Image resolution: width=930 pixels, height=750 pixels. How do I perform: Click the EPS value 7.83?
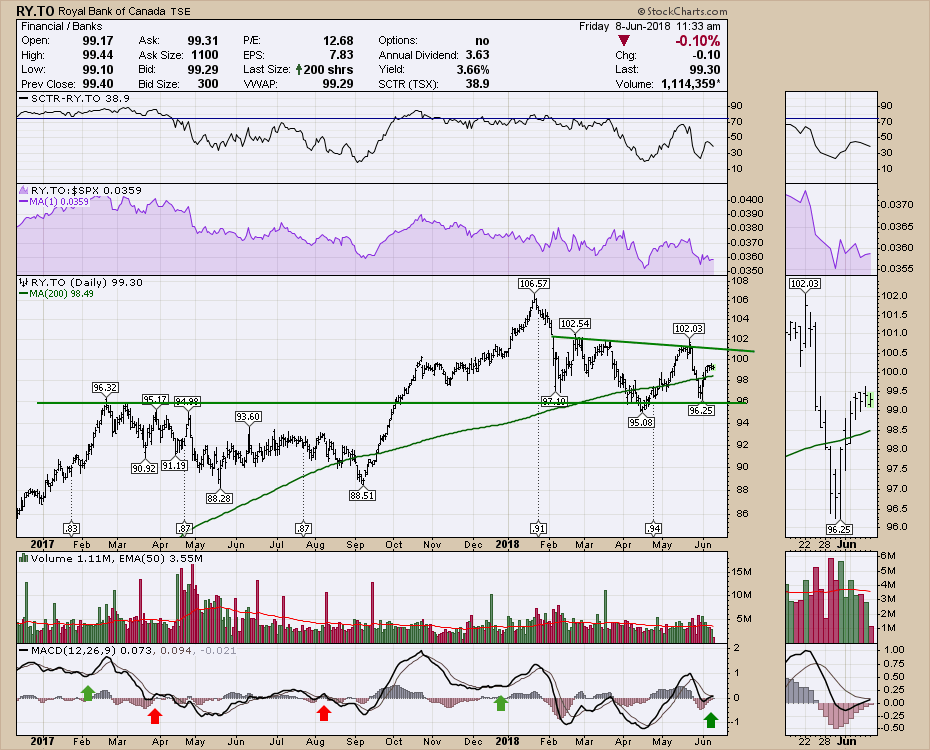tap(341, 55)
